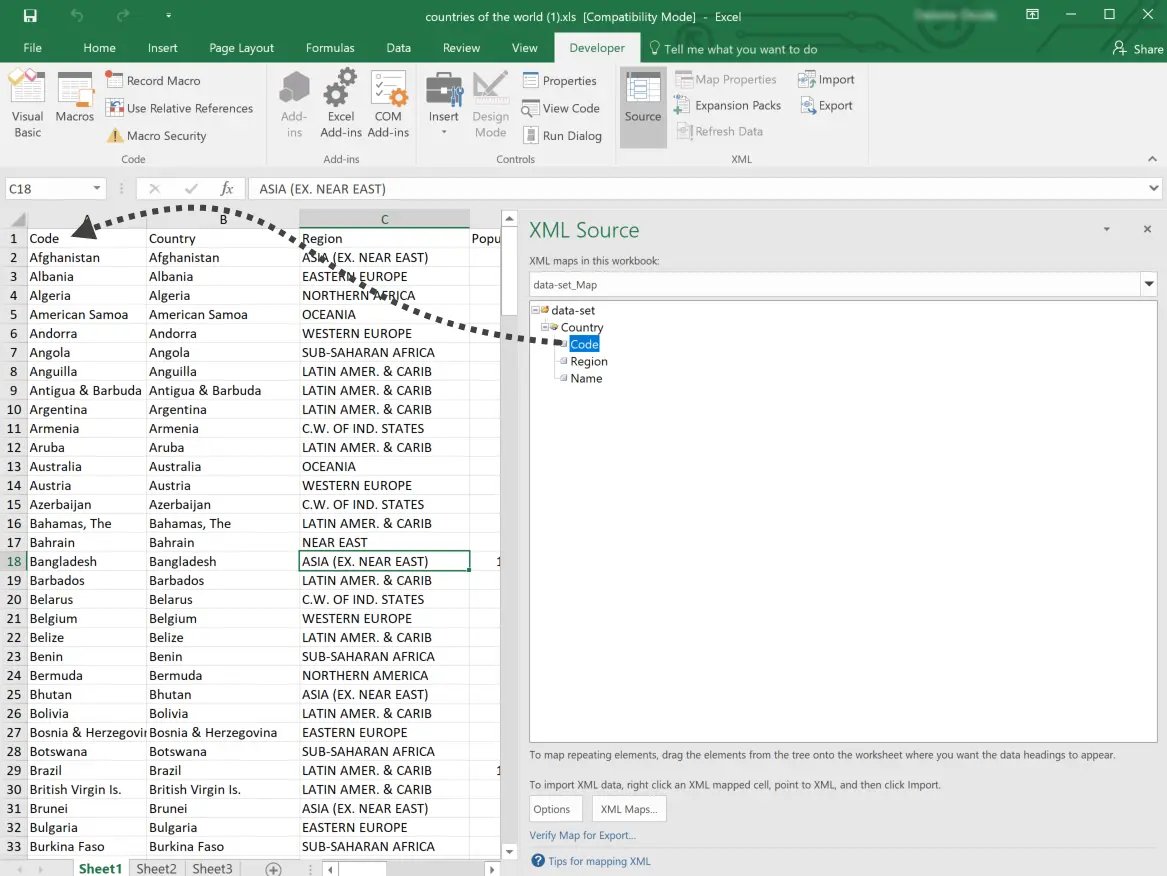Open XML Source task pane options arrow
Screen dimensions: 1167x876
(x=1107, y=229)
